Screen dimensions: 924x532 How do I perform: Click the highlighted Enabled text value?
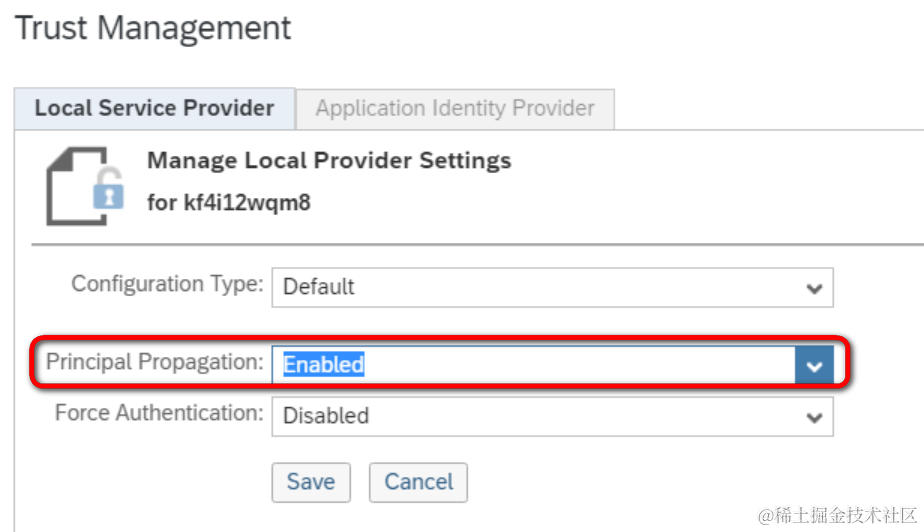pos(323,366)
